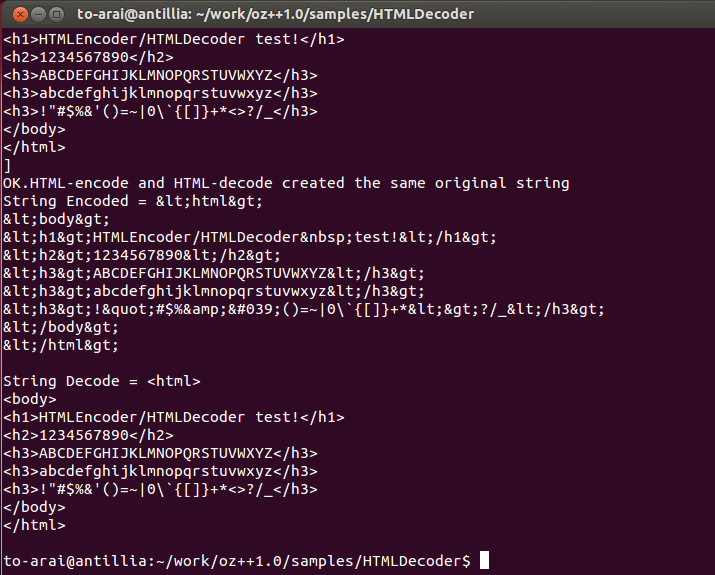Image resolution: width=715 pixels, height=575 pixels.
Task: Maximize the terminal window
Action: click(56, 15)
